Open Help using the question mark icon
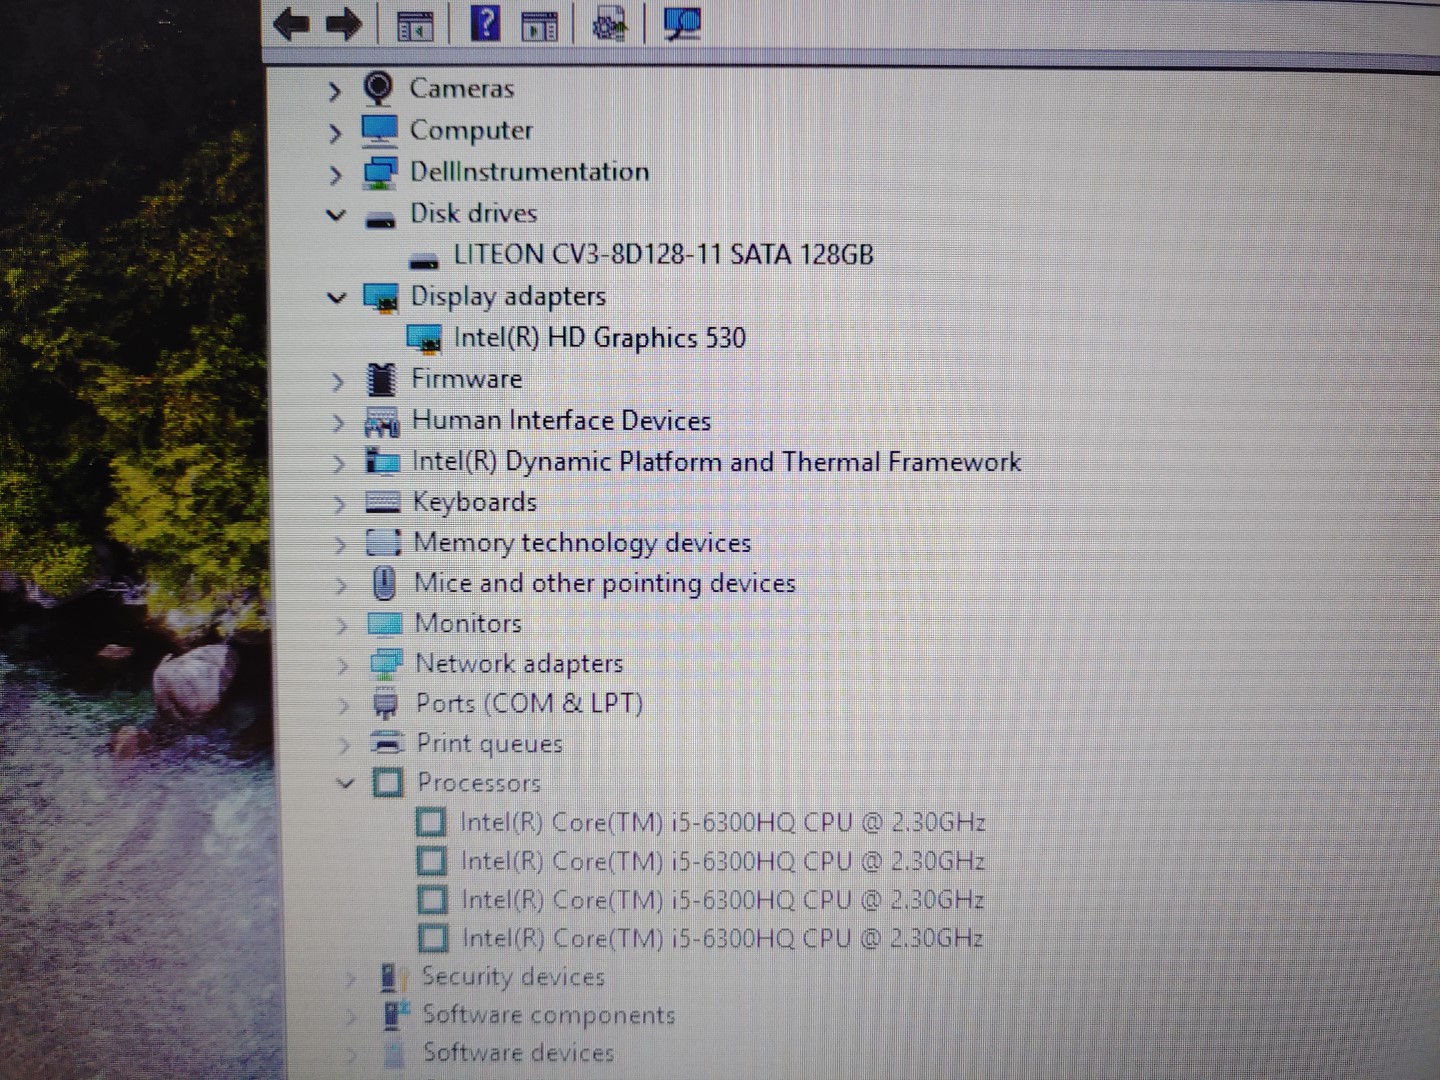 pyautogui.click(x=487, y=24)
